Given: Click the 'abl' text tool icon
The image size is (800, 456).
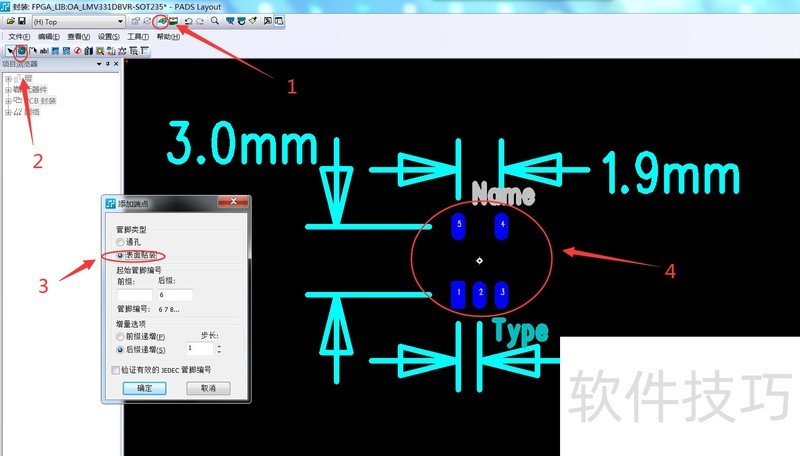Looking at the screenshot, I should pyautogui.click(x=44, y=50).
